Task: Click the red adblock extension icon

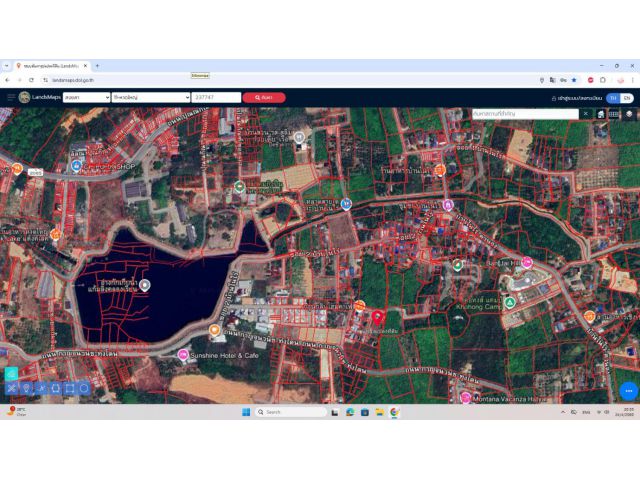Action: pyautogui.click(x=590, y=80)
